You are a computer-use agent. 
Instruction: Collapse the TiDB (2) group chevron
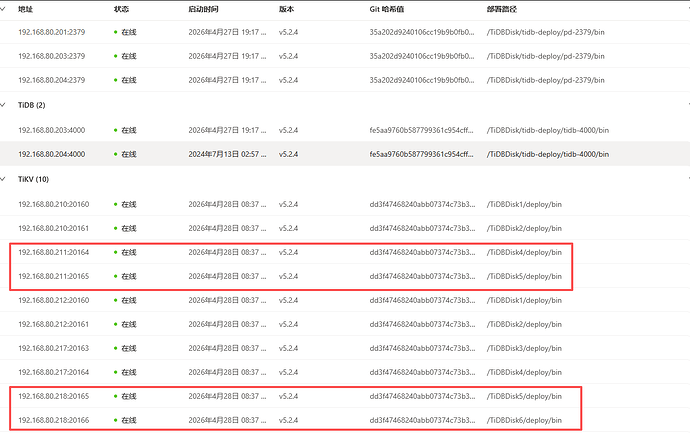tap(3, 105)
